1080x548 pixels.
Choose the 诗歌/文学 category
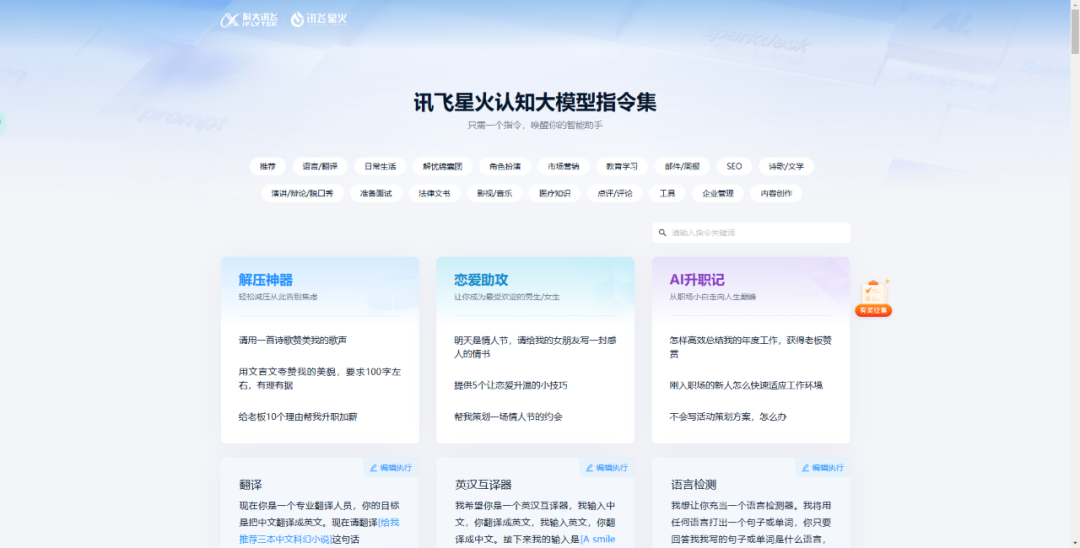point(786,166)
